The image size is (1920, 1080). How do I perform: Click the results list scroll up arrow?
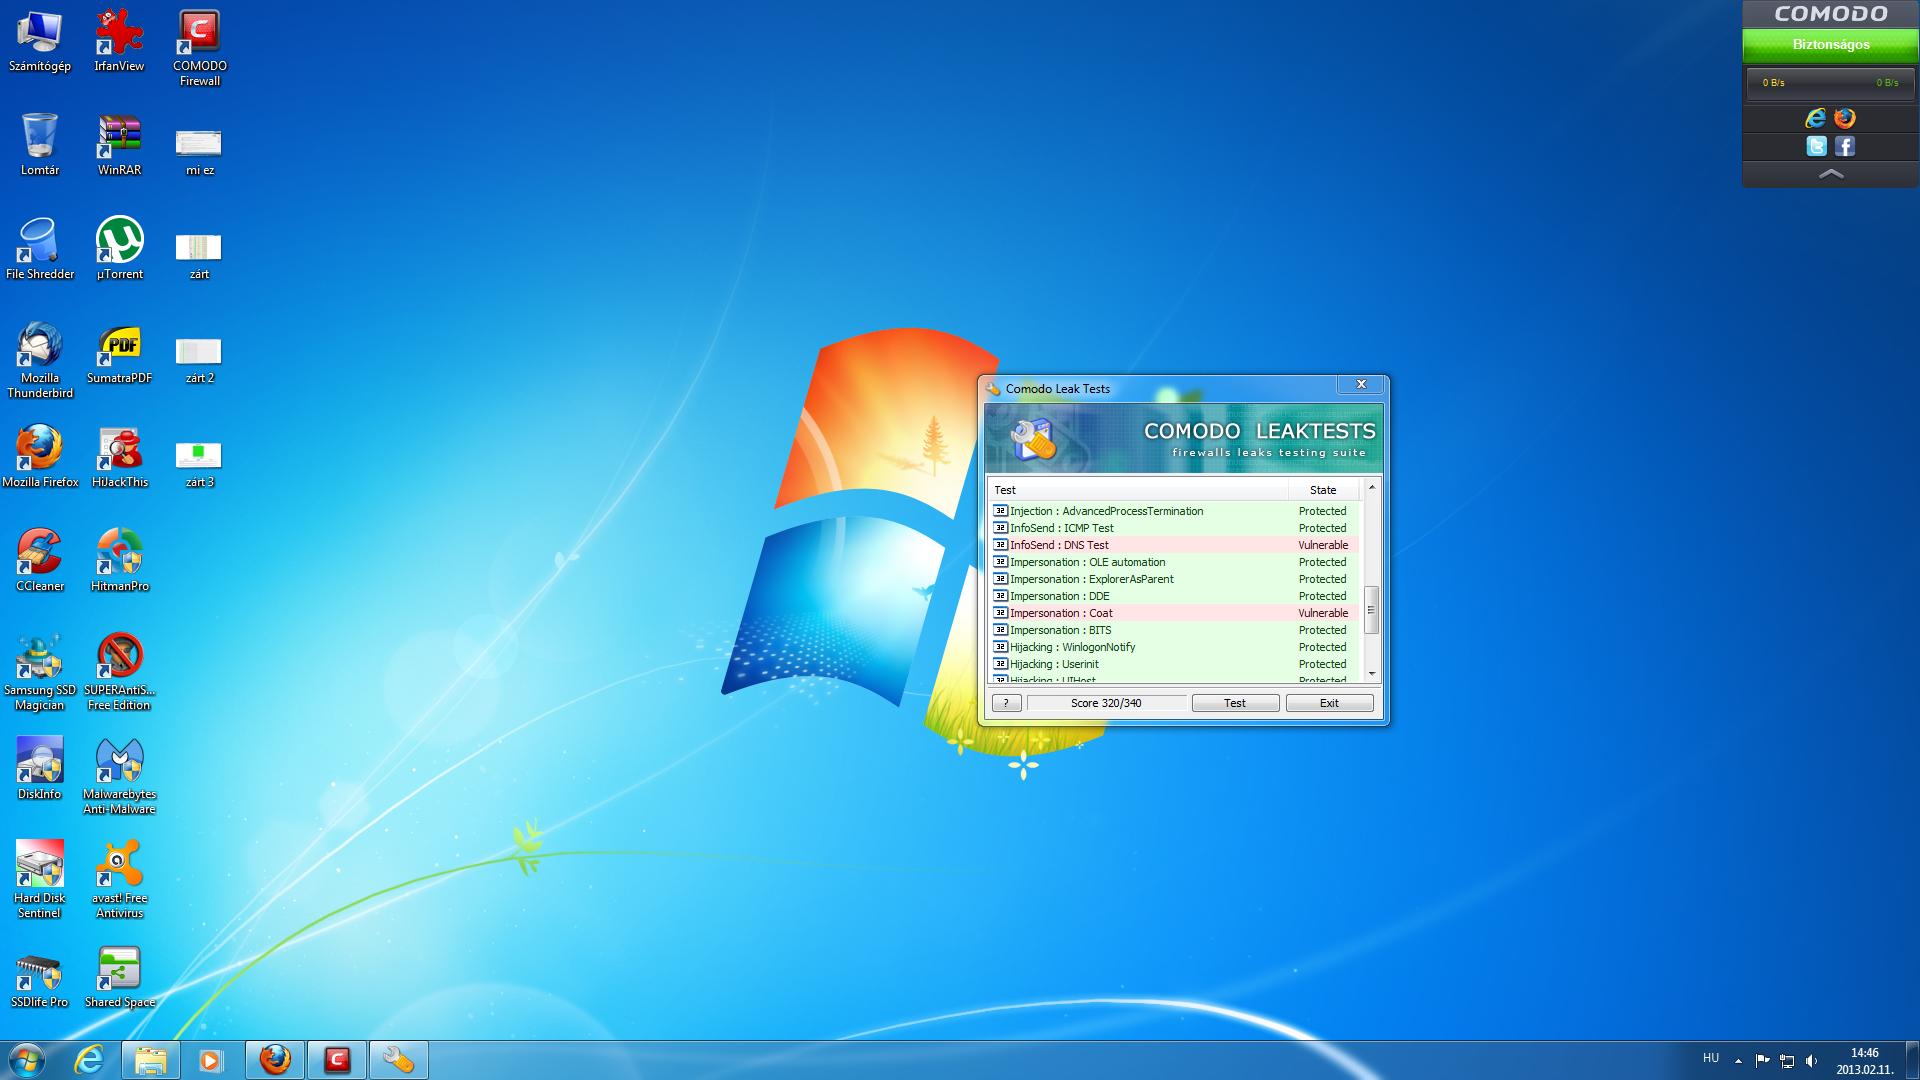(x=1372, y=487)
